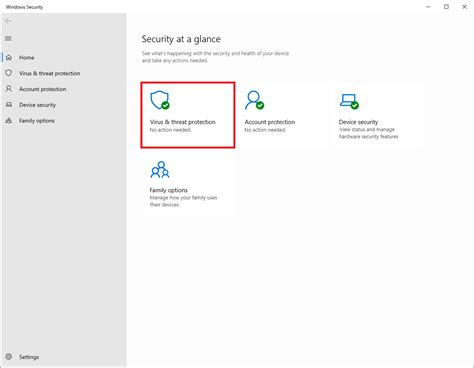Viewport: 474px width, 368px height.
Task: Open the Account protection tile title
Action: click(x=270, y=122)
